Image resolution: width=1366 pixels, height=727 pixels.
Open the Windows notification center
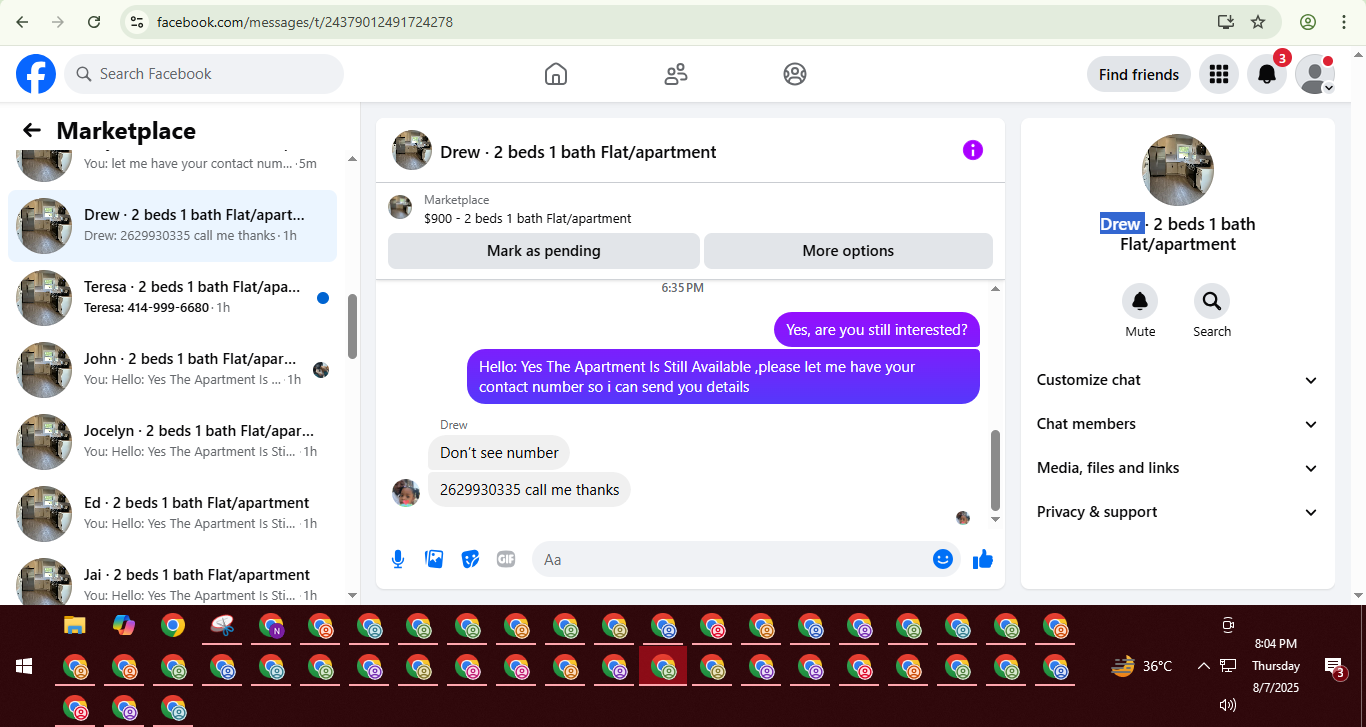1333,666
